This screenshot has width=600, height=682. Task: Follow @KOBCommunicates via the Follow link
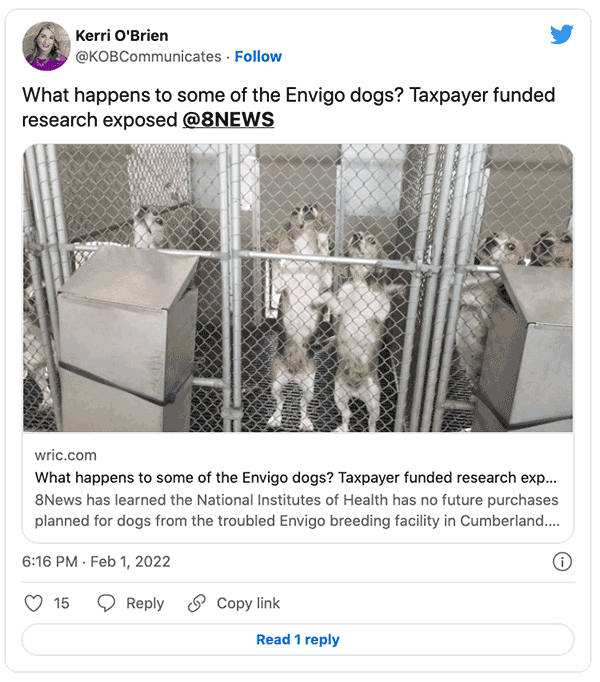pos(258,57)
